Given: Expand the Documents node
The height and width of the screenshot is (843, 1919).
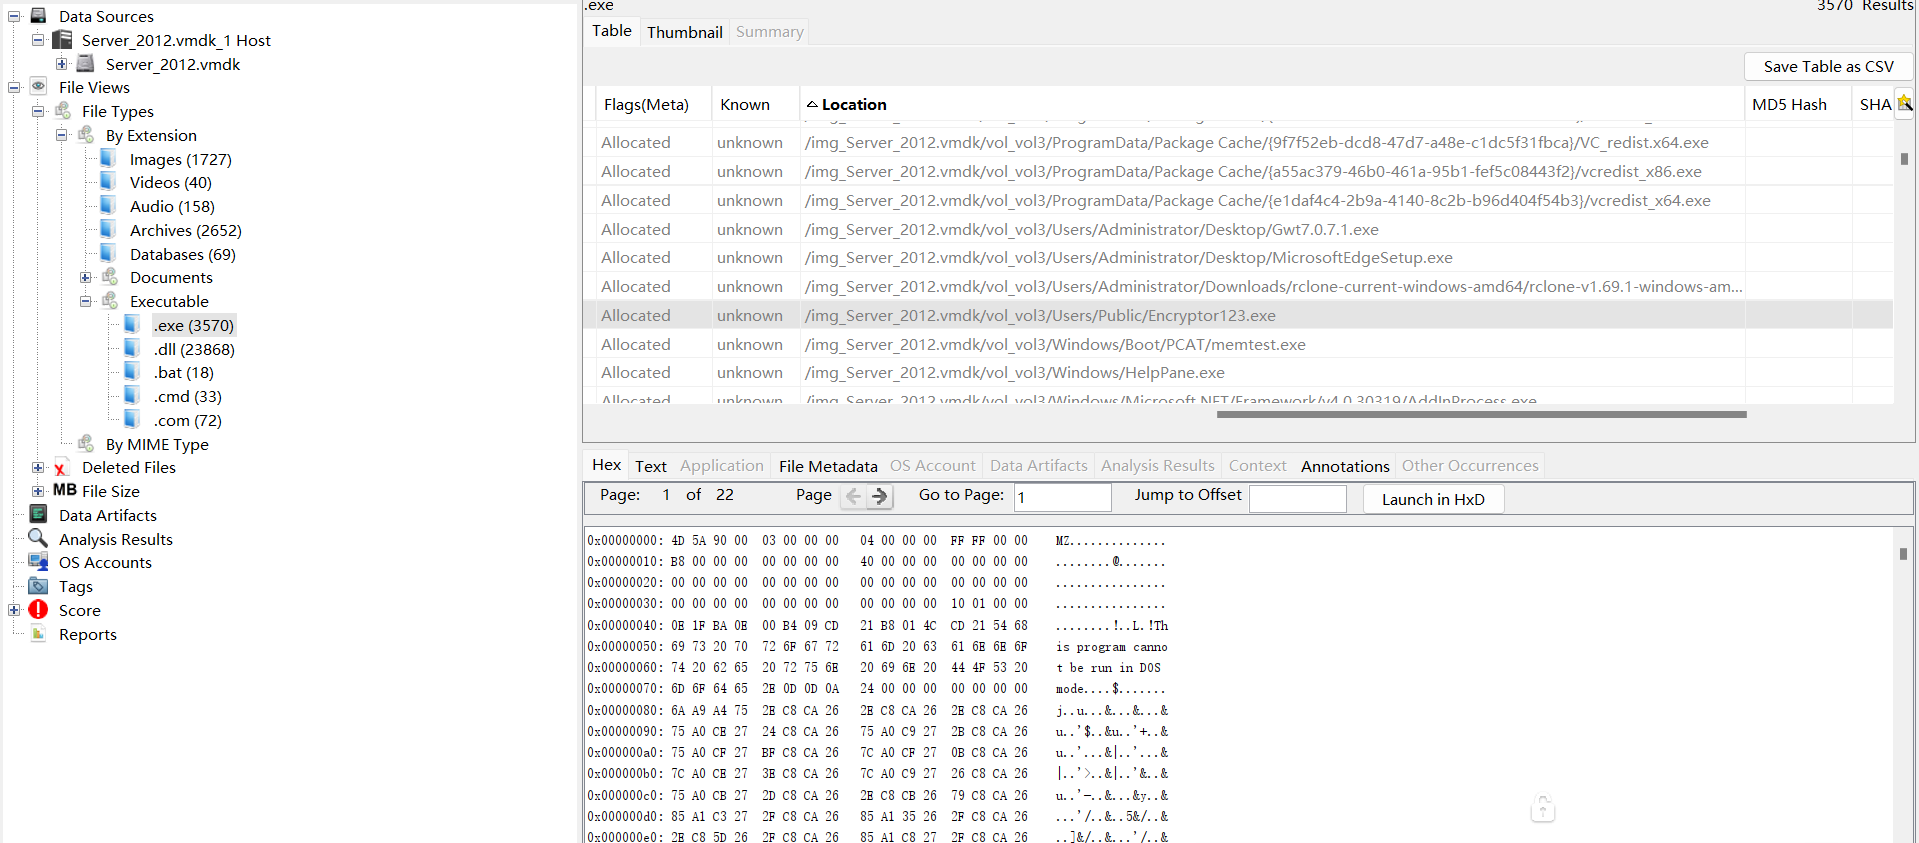Looking at the screenshot, I should pos(86,277).
